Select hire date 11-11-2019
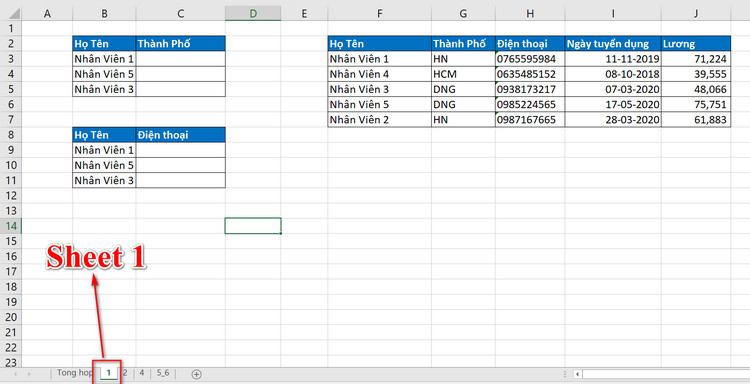This screenshot has height=384, width=750. (613, 59)
